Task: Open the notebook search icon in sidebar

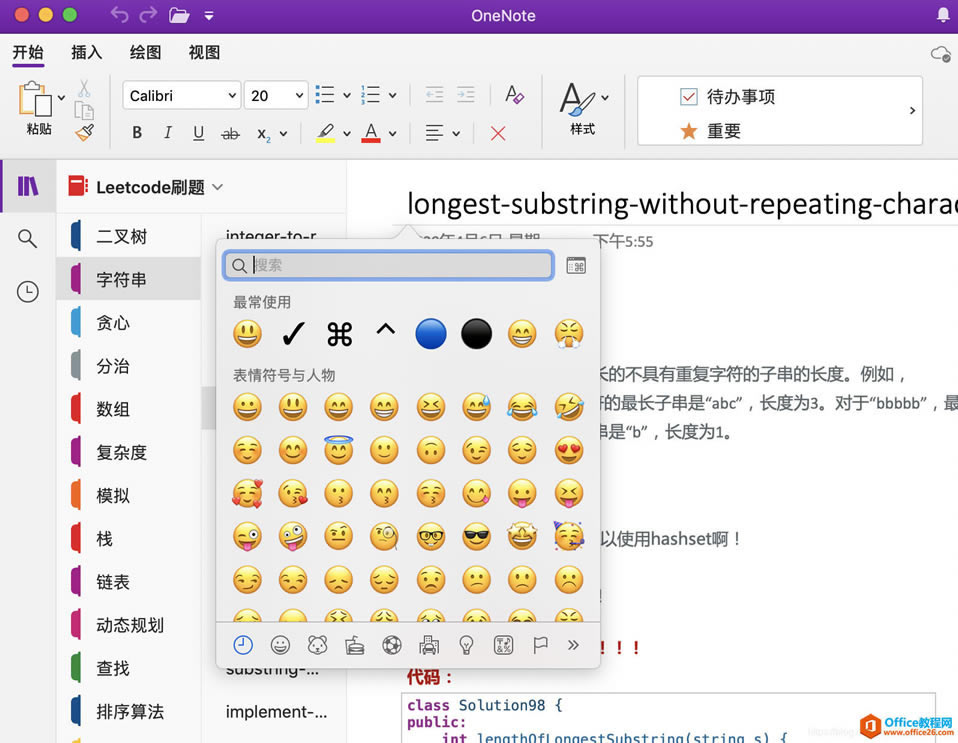Action: coord(27,239)
